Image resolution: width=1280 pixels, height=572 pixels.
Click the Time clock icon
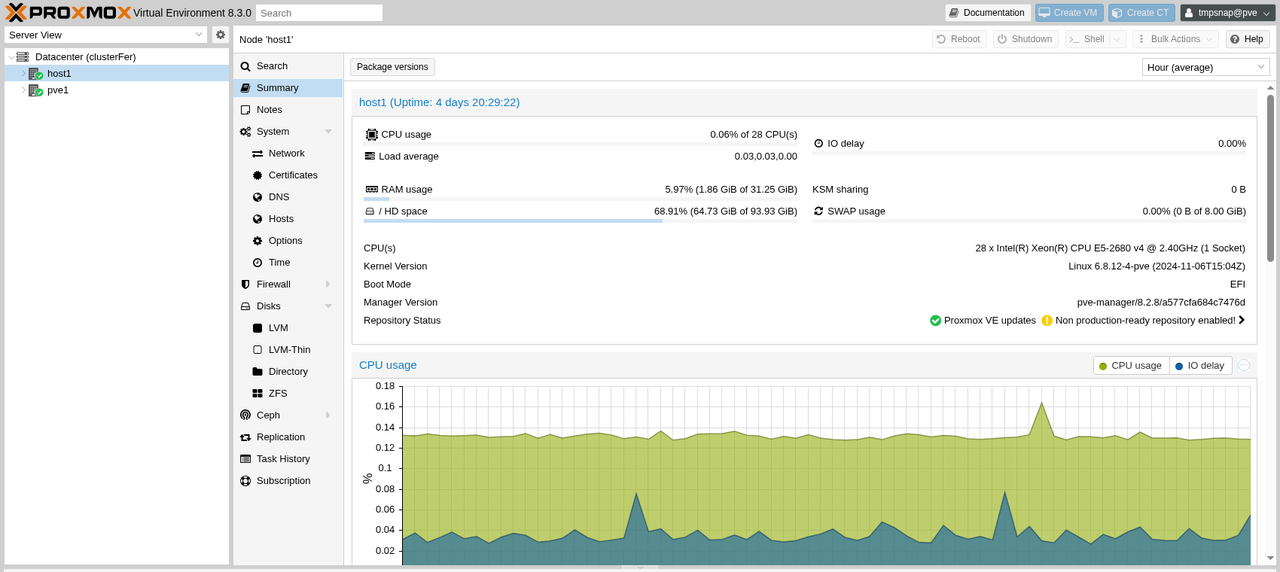coord(258,263)
